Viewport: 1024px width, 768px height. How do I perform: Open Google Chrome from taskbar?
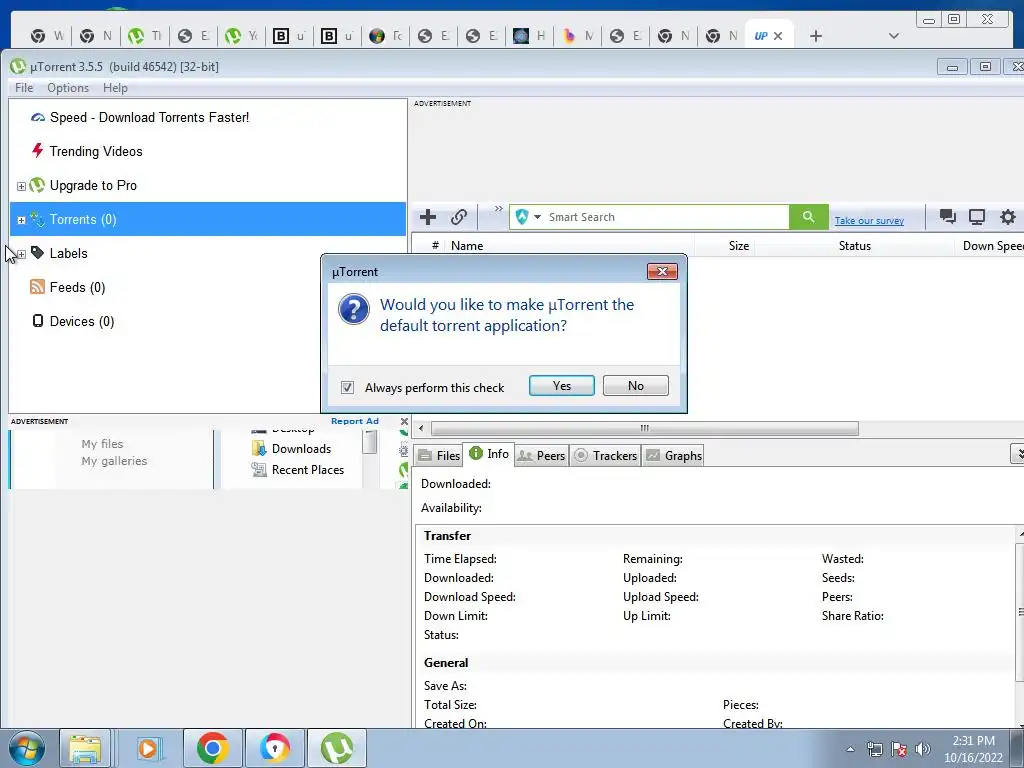[212, 748]
